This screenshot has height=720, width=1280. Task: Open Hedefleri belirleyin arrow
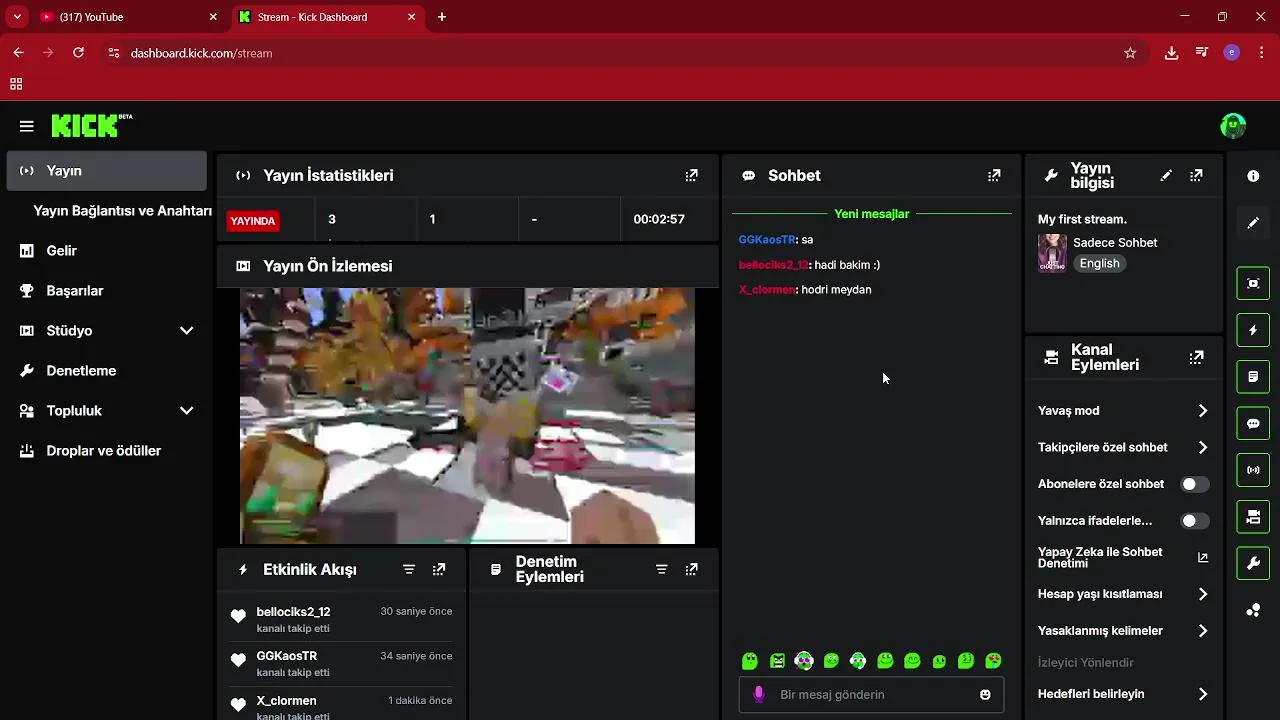1203,694
